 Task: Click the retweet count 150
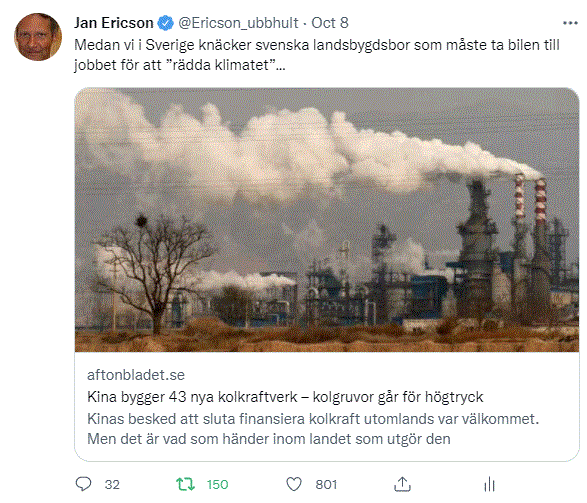click(x=218, y=485)
